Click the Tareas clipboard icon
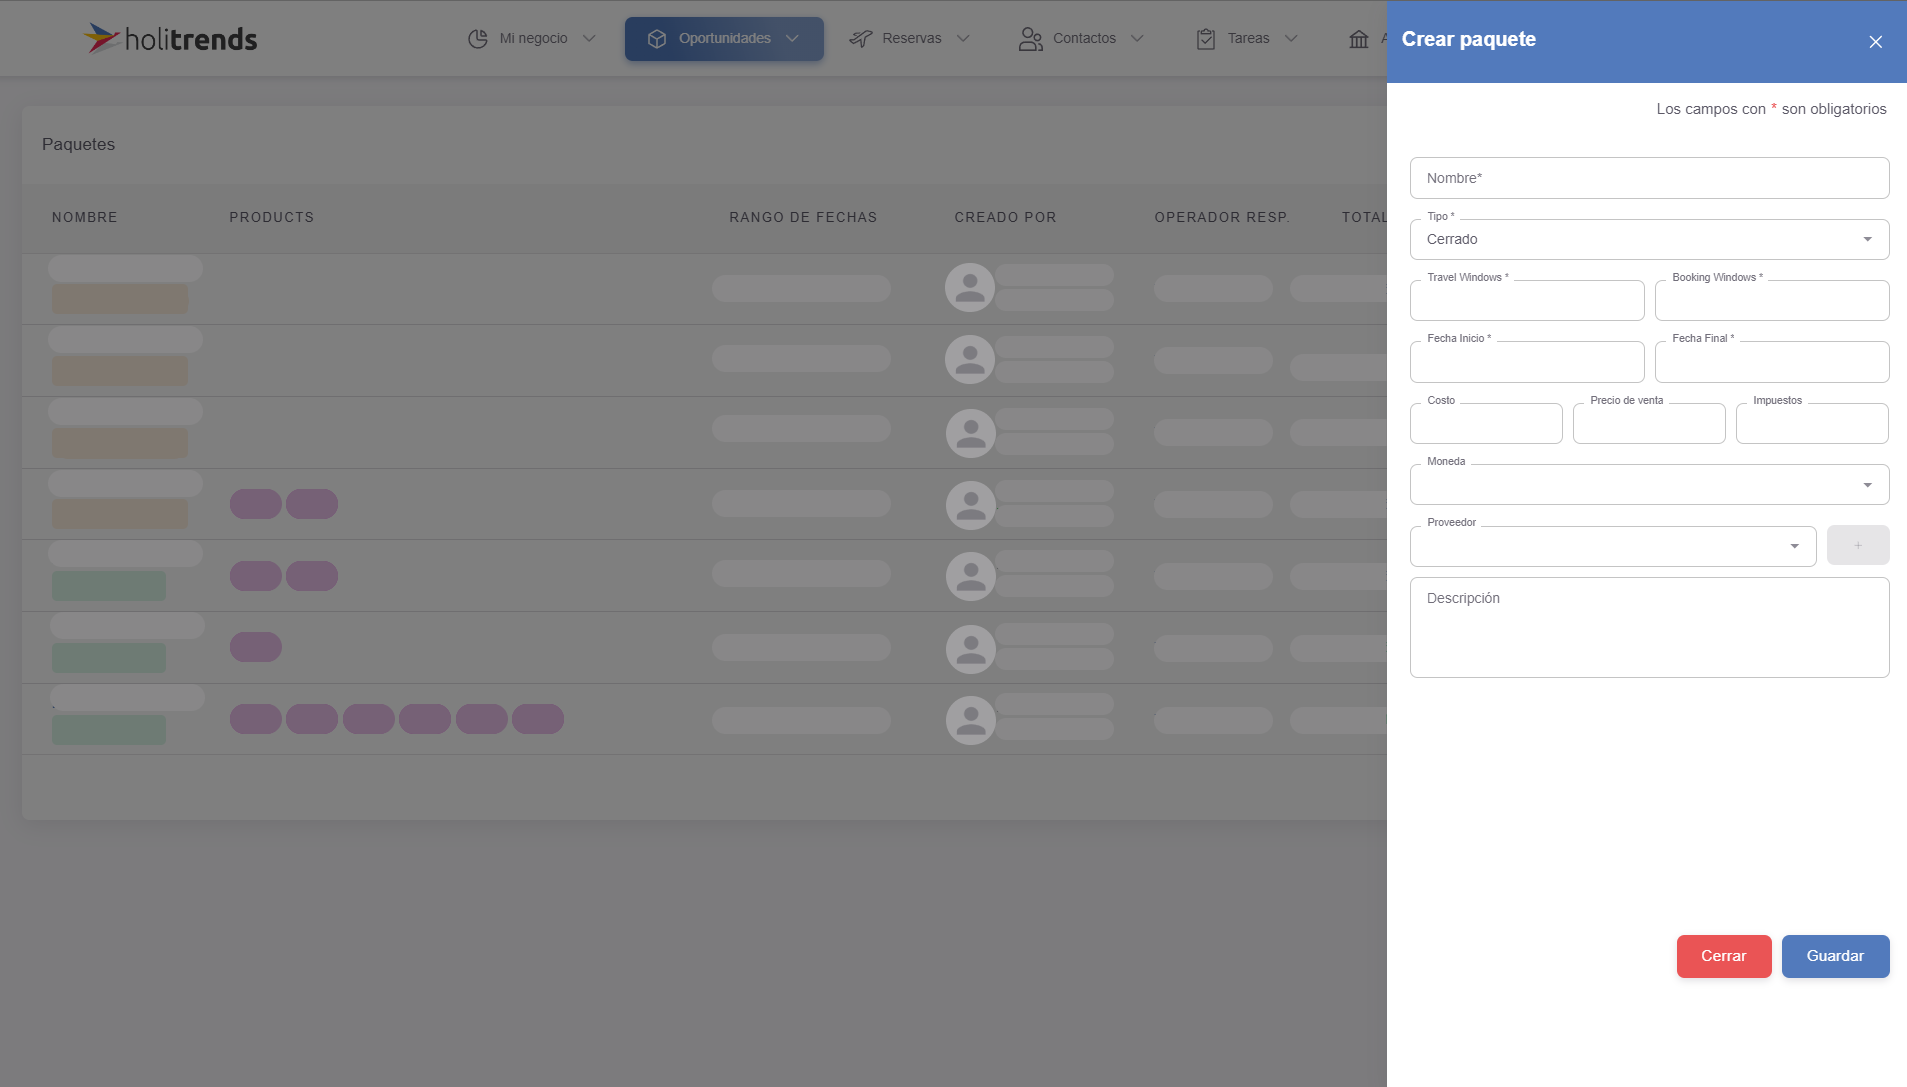 coord(1206,39)
